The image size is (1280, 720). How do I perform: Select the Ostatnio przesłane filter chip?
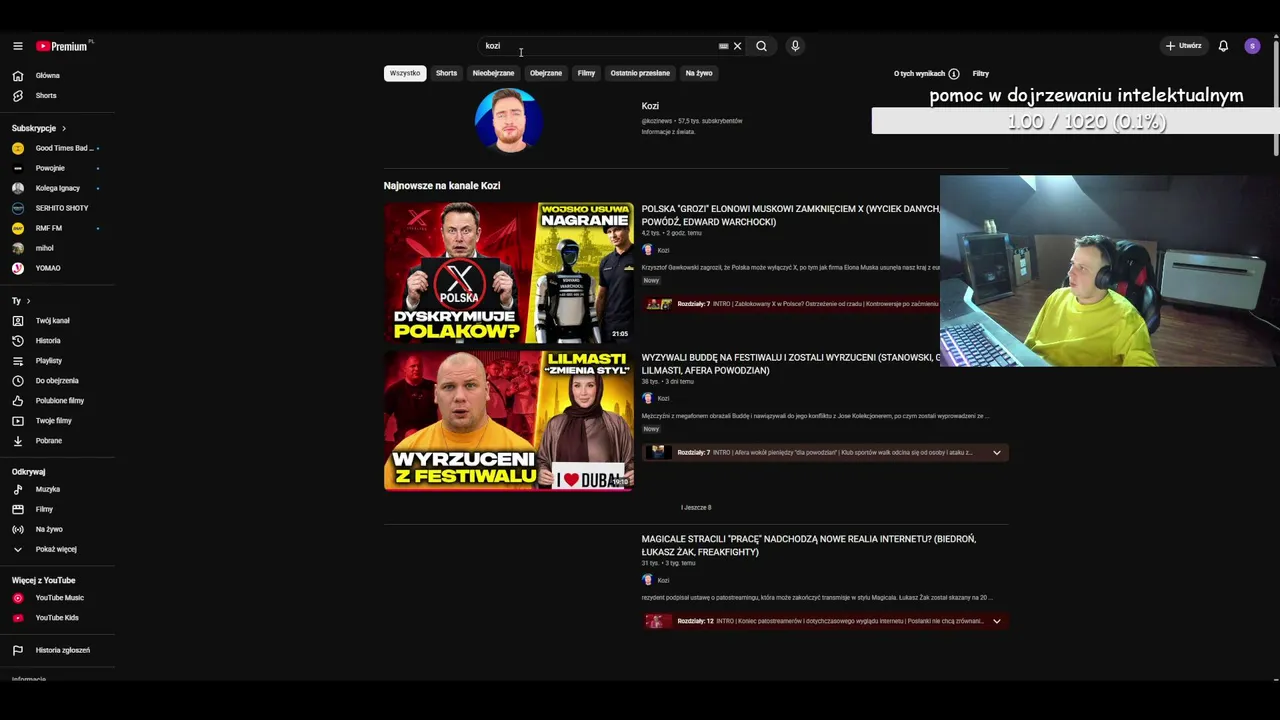pyautogui.click(x=640, y=73)
